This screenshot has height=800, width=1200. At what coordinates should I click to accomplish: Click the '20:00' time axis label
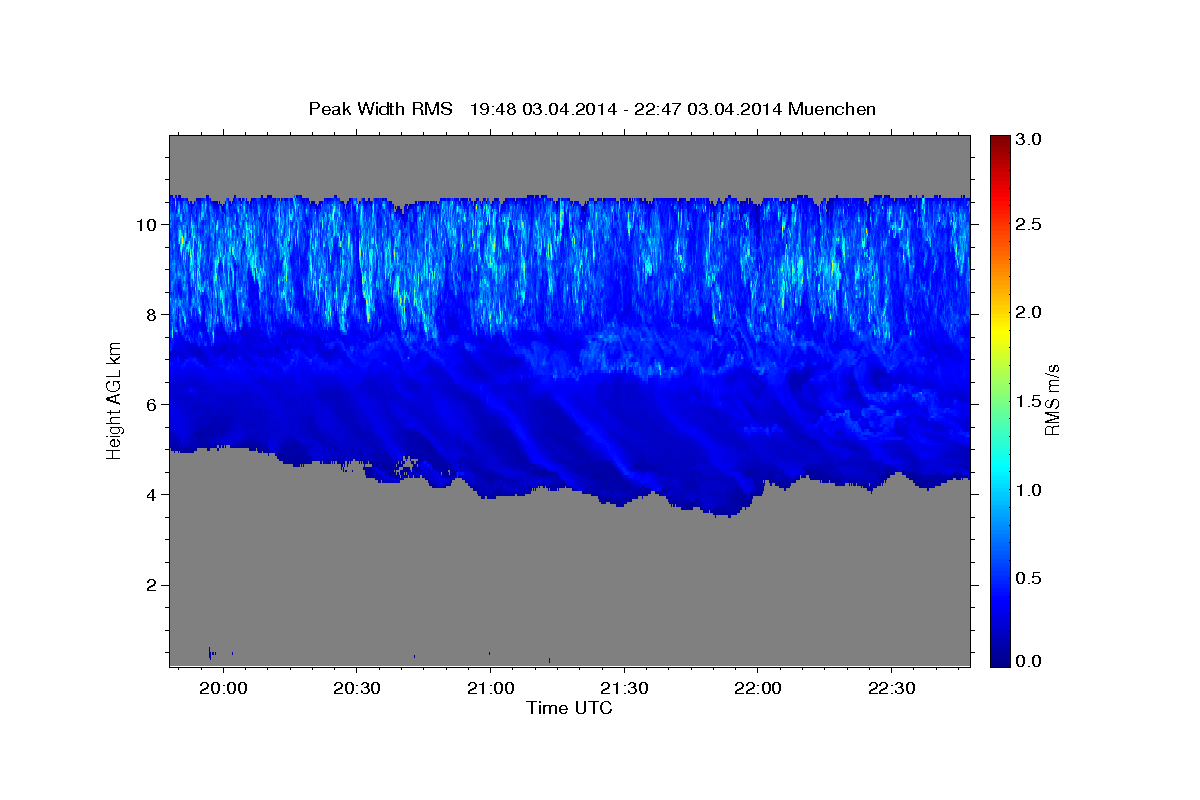point(222,688)
